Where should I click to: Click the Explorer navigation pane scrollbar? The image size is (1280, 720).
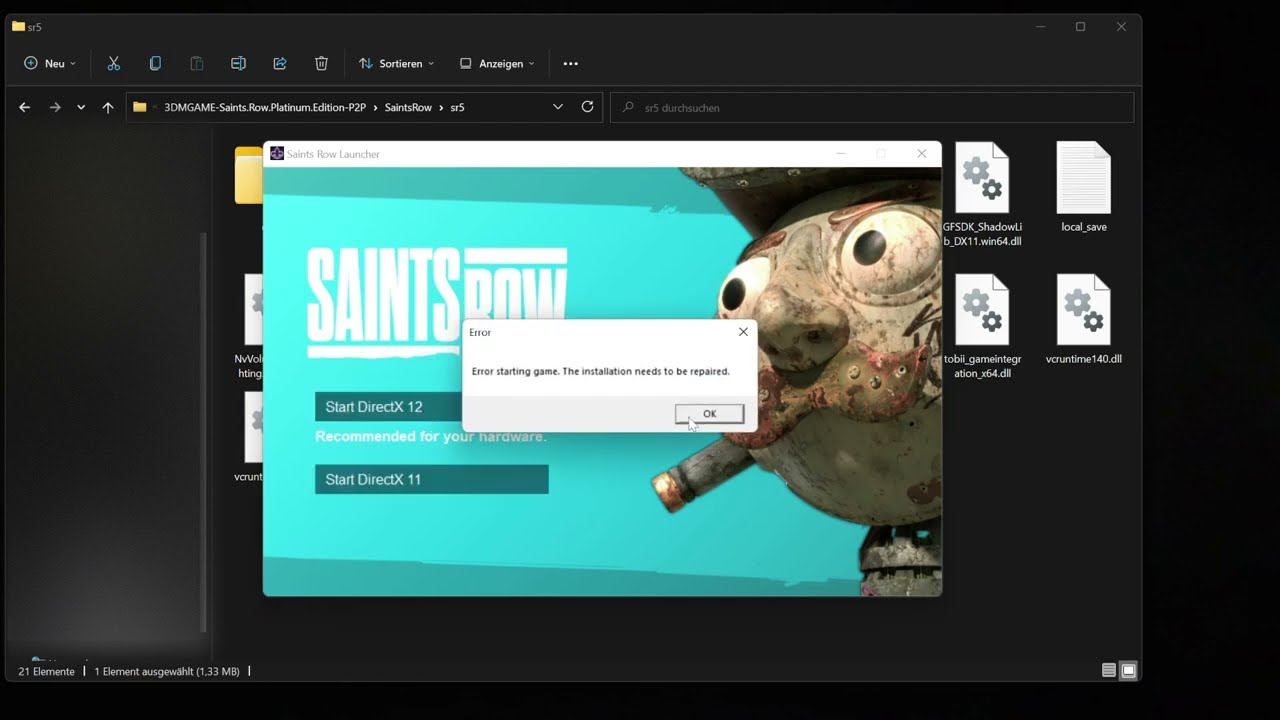pyautogui.click(x=204, y=430)
